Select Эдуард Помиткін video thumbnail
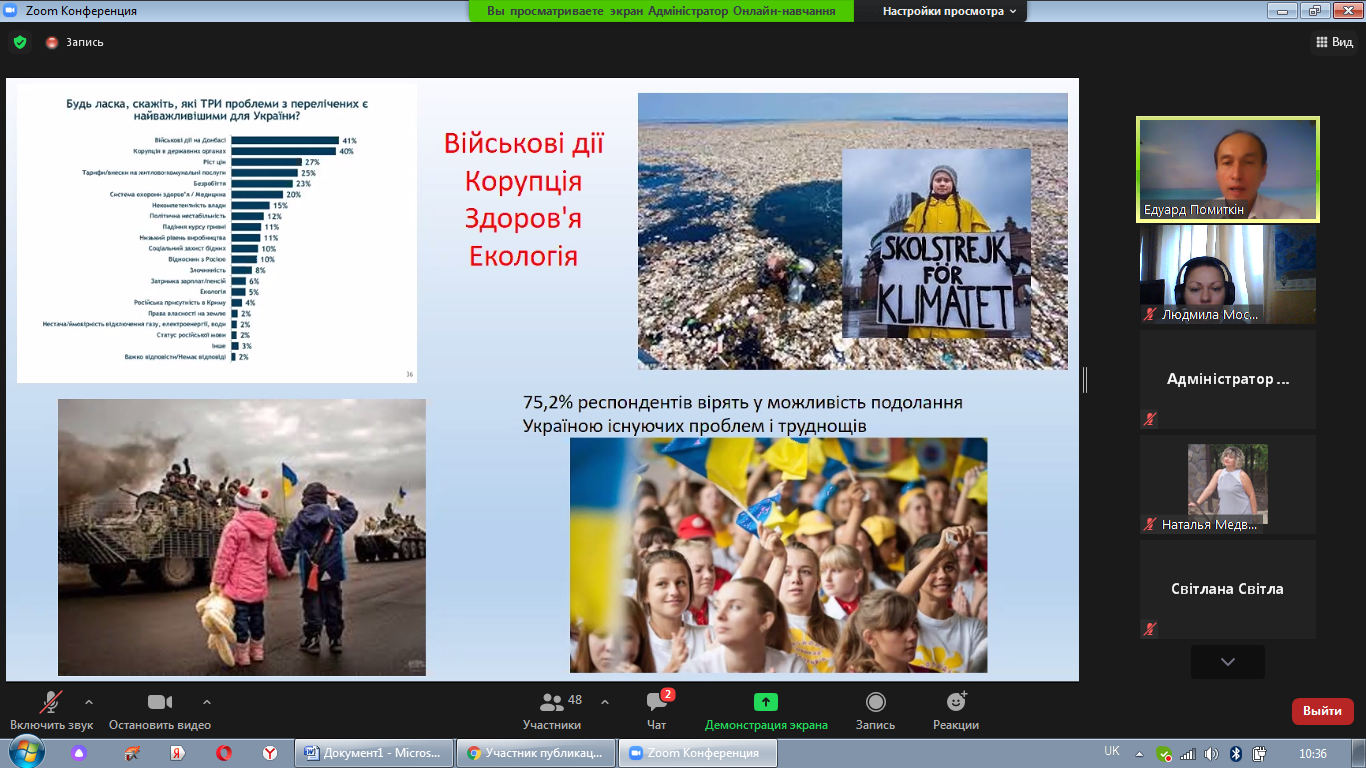The height and width of the screenshot is (768, 1366). click(1228, 169)
